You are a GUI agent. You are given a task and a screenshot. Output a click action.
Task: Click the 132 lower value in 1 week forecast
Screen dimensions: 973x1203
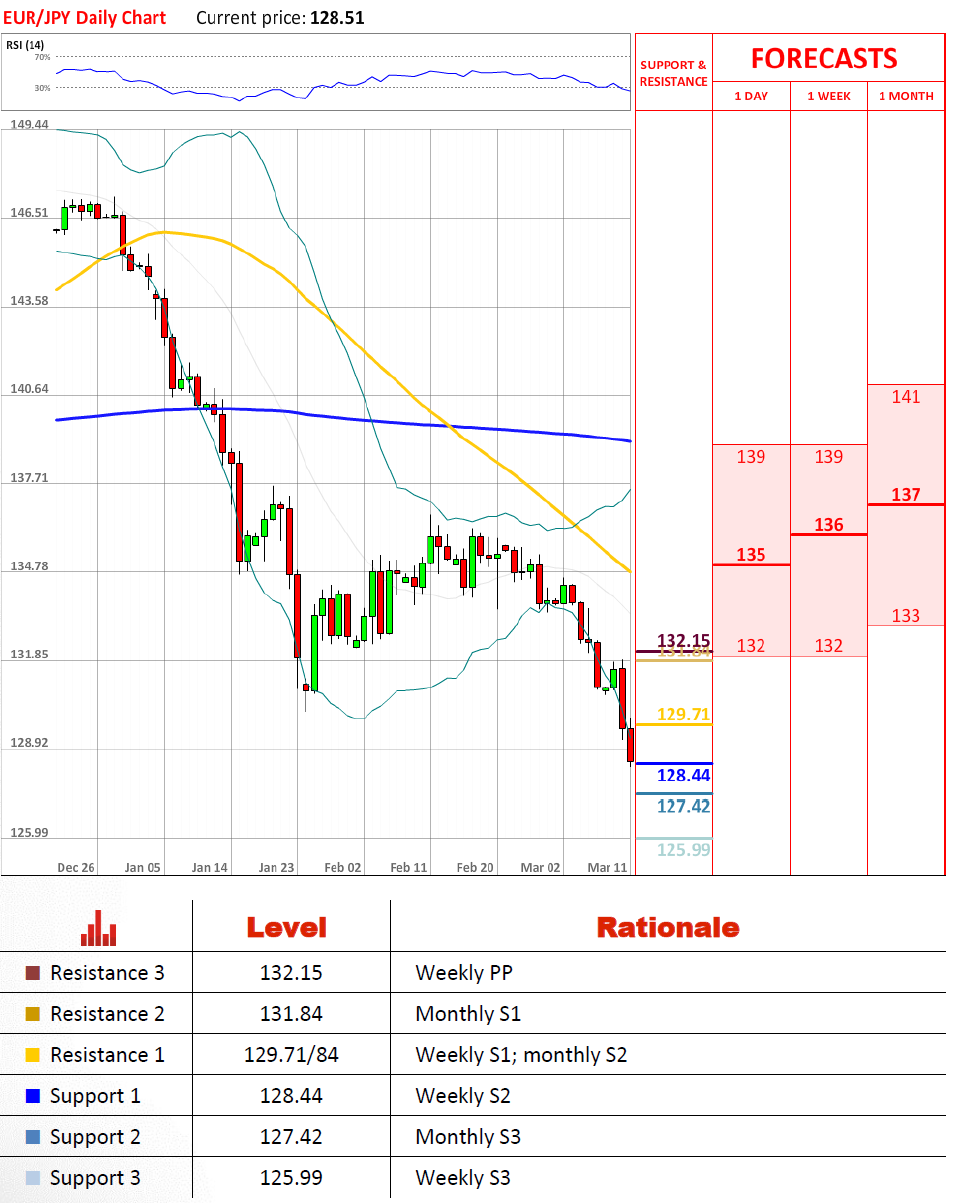(x=829, y=645)
